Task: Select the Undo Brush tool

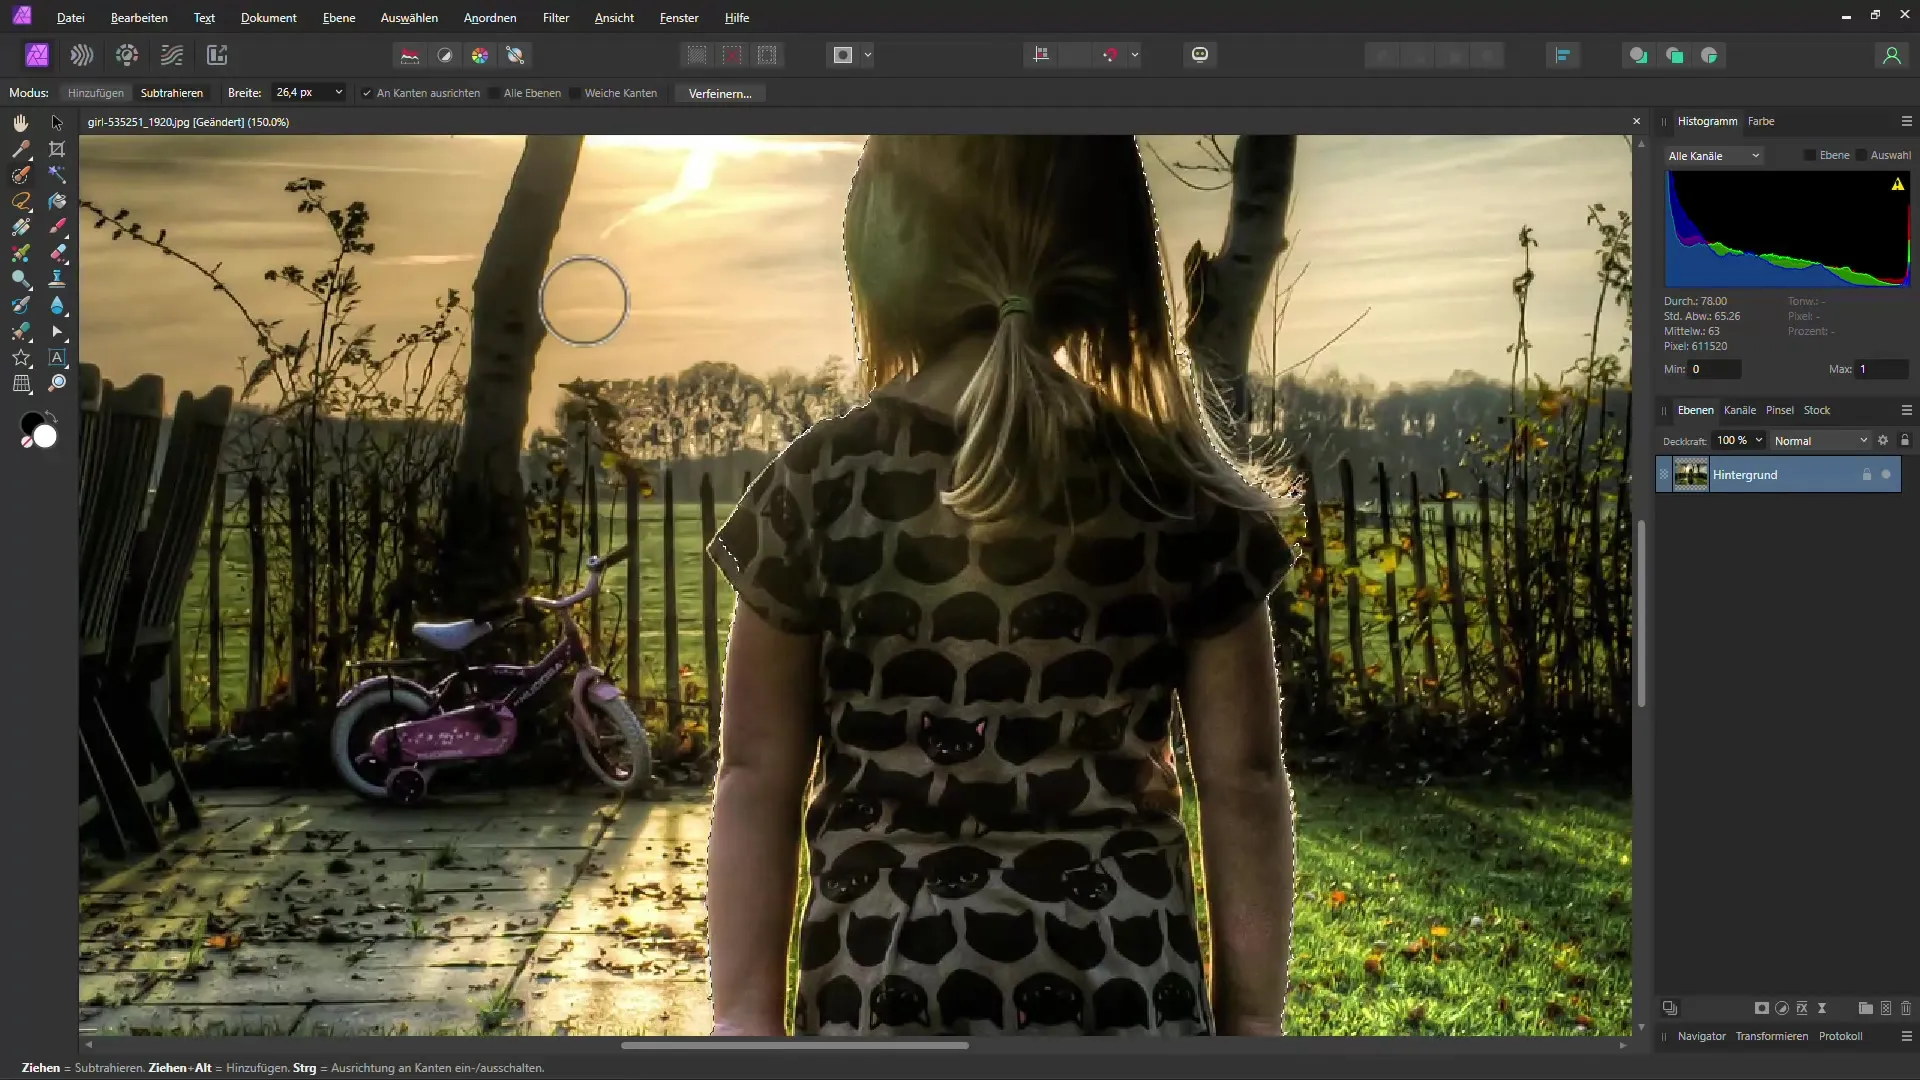Action: 20,305
